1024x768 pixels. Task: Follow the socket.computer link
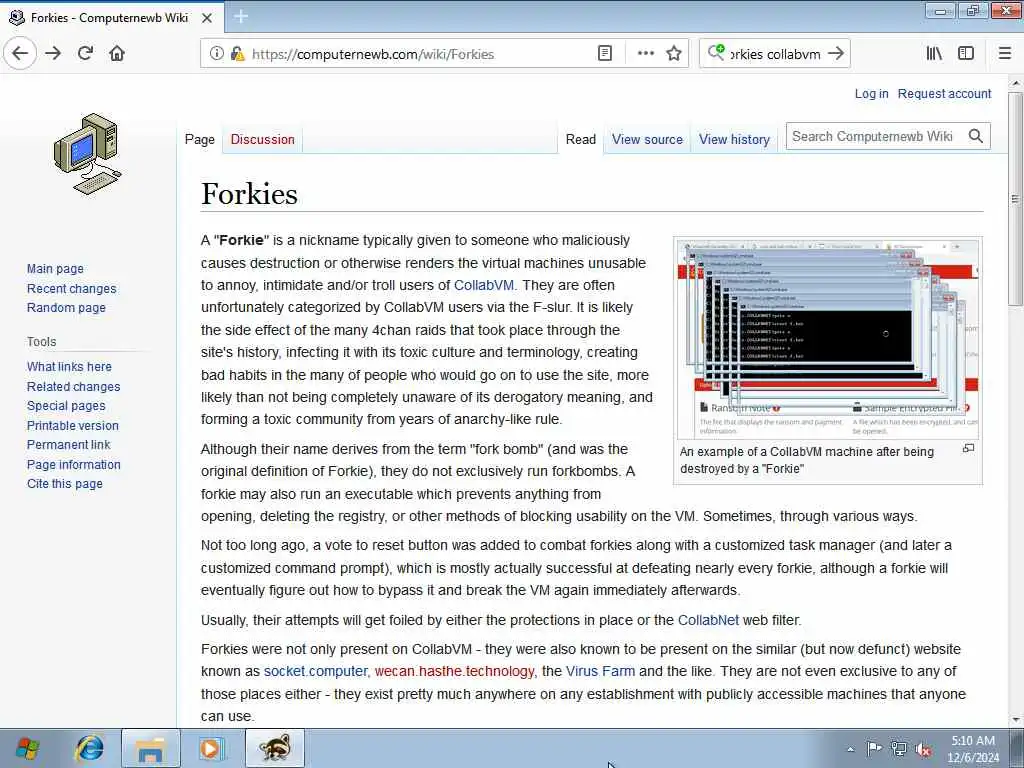(315, 671)
